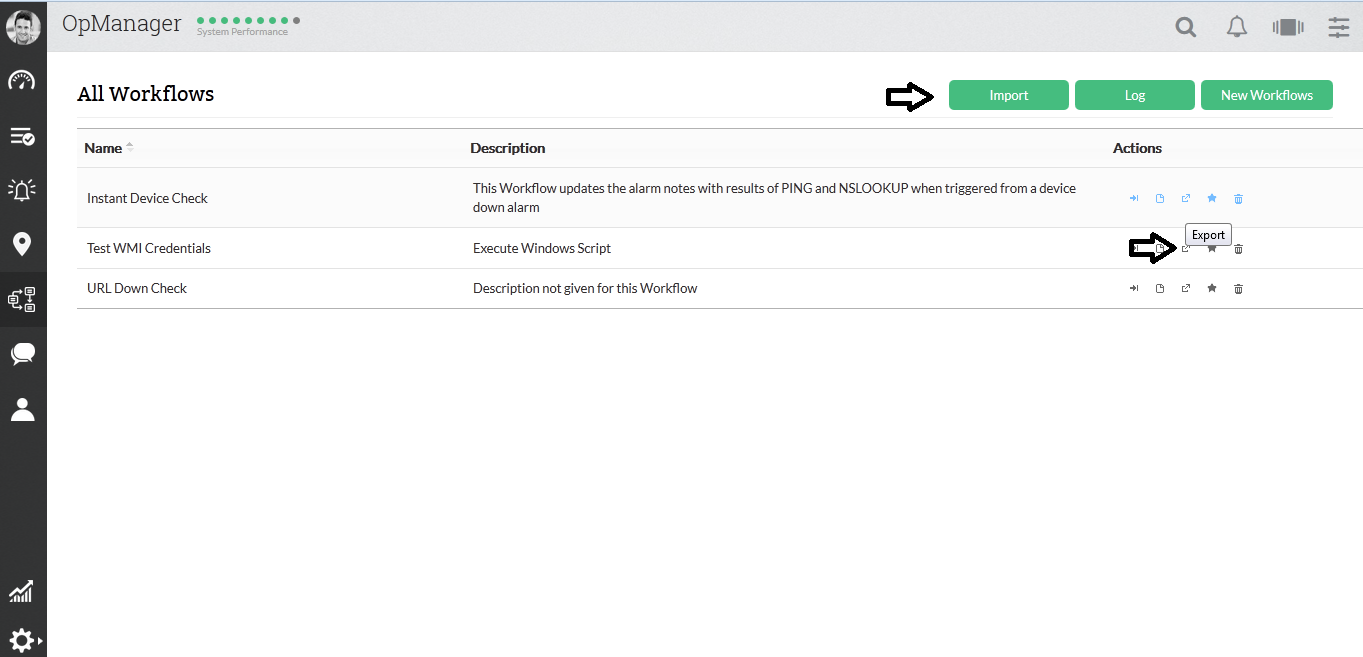The height and width of the screenshot is (657, 1363).
Task: Open the Workflow sidebar icon
Action: point(22,299)
